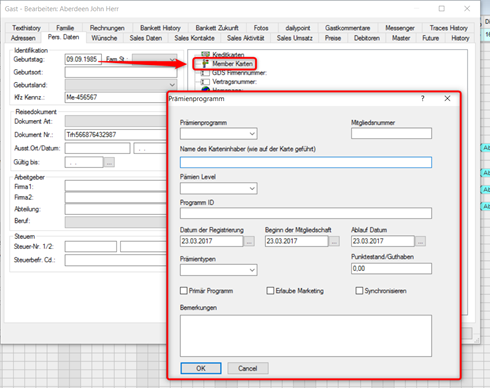Viewport: 490px width, 388px height.
Task: Open the Dokument Art dropdown
Action: click(116, 121)
